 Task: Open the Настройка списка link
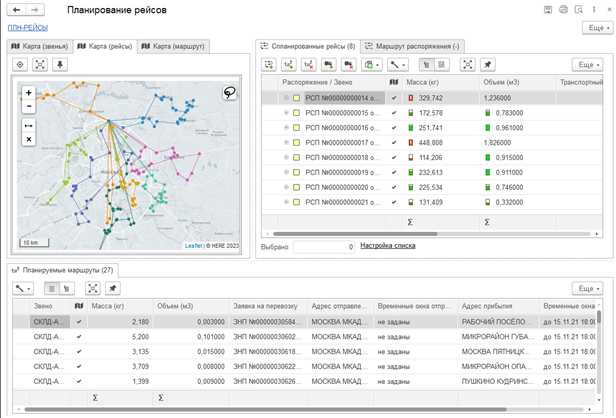coord(388,246)
